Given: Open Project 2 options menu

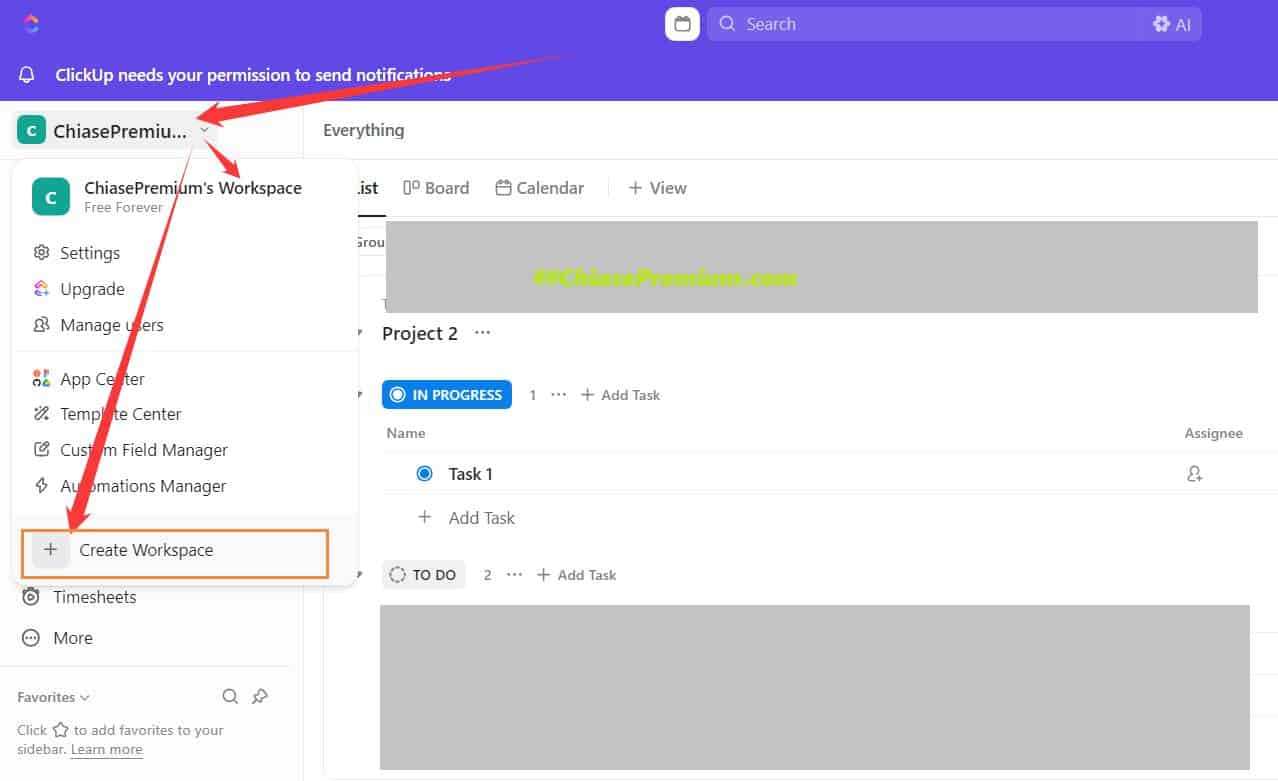Looking at the screenshot, I should pyautogui.click(x=482, y=333).
